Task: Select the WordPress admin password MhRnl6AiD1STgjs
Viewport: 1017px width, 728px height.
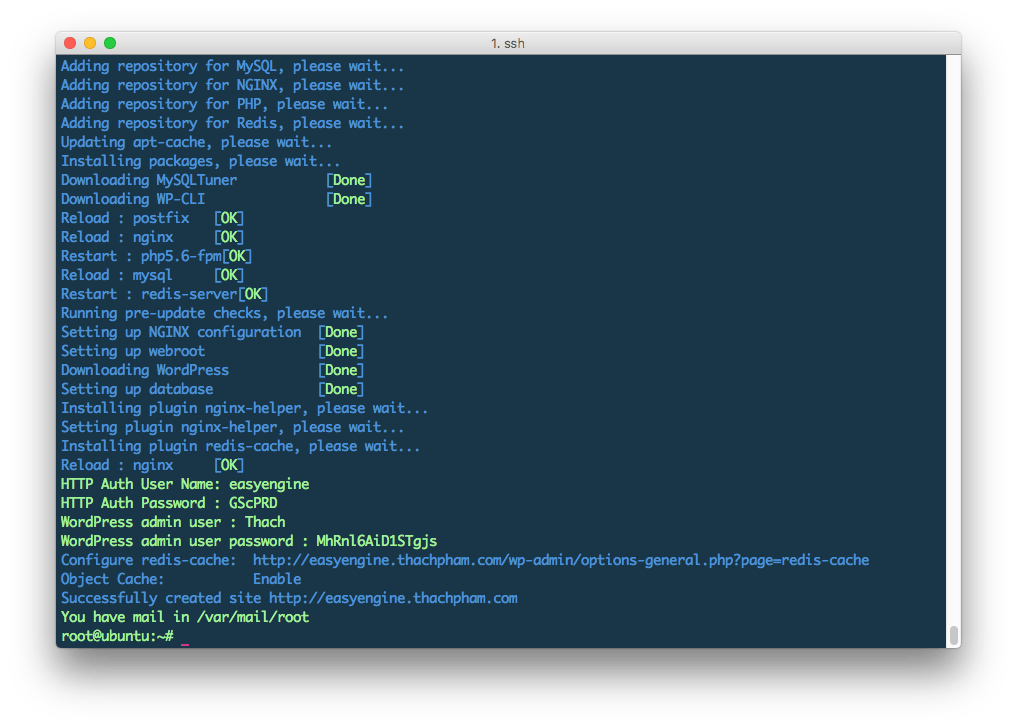Action: pos(376,541)
